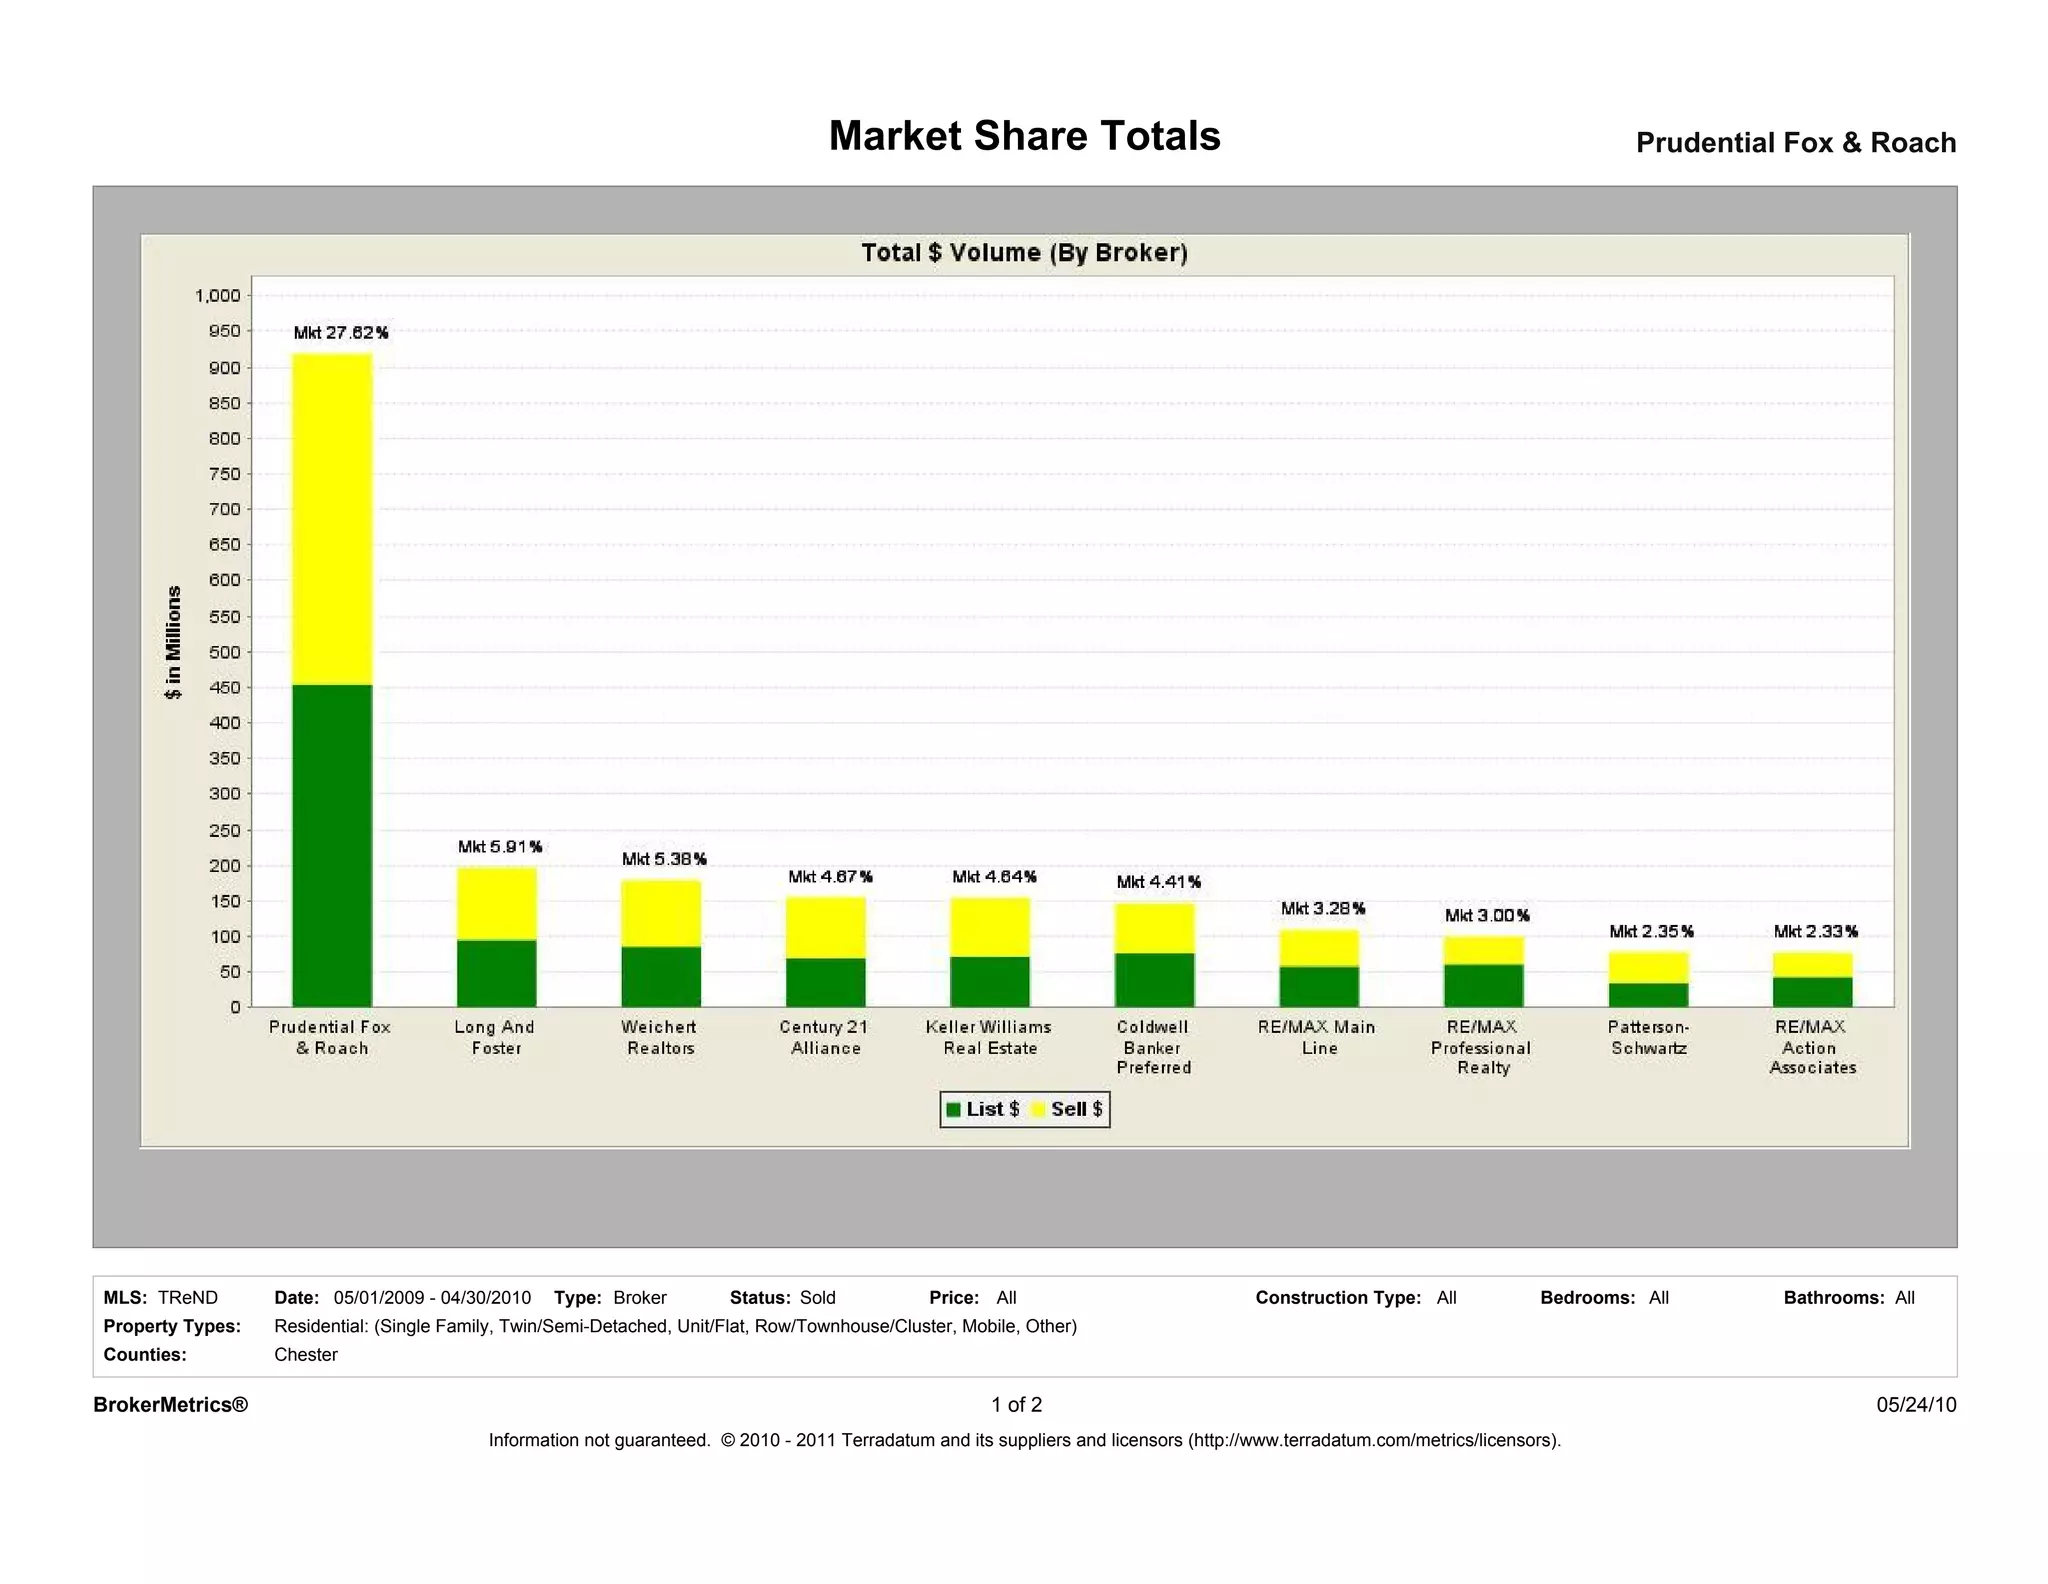This screenshot has height=1584, width=2048.
Task: Click the yellow segment of Prudential Fox & Roach bar
Action: (x=332, y=518)
